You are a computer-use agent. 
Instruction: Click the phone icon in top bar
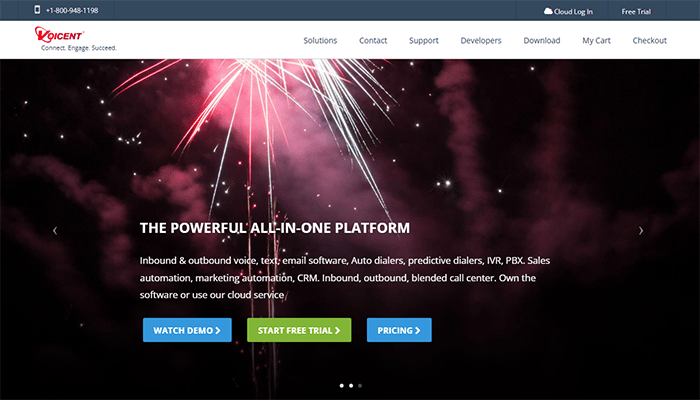click(x=38, y=10)
